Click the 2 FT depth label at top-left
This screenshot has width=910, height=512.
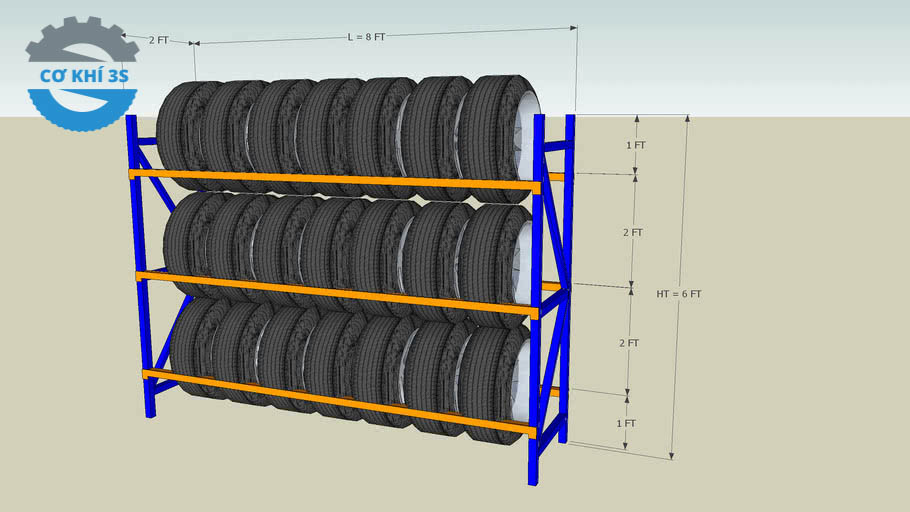(x=158, y=40)
